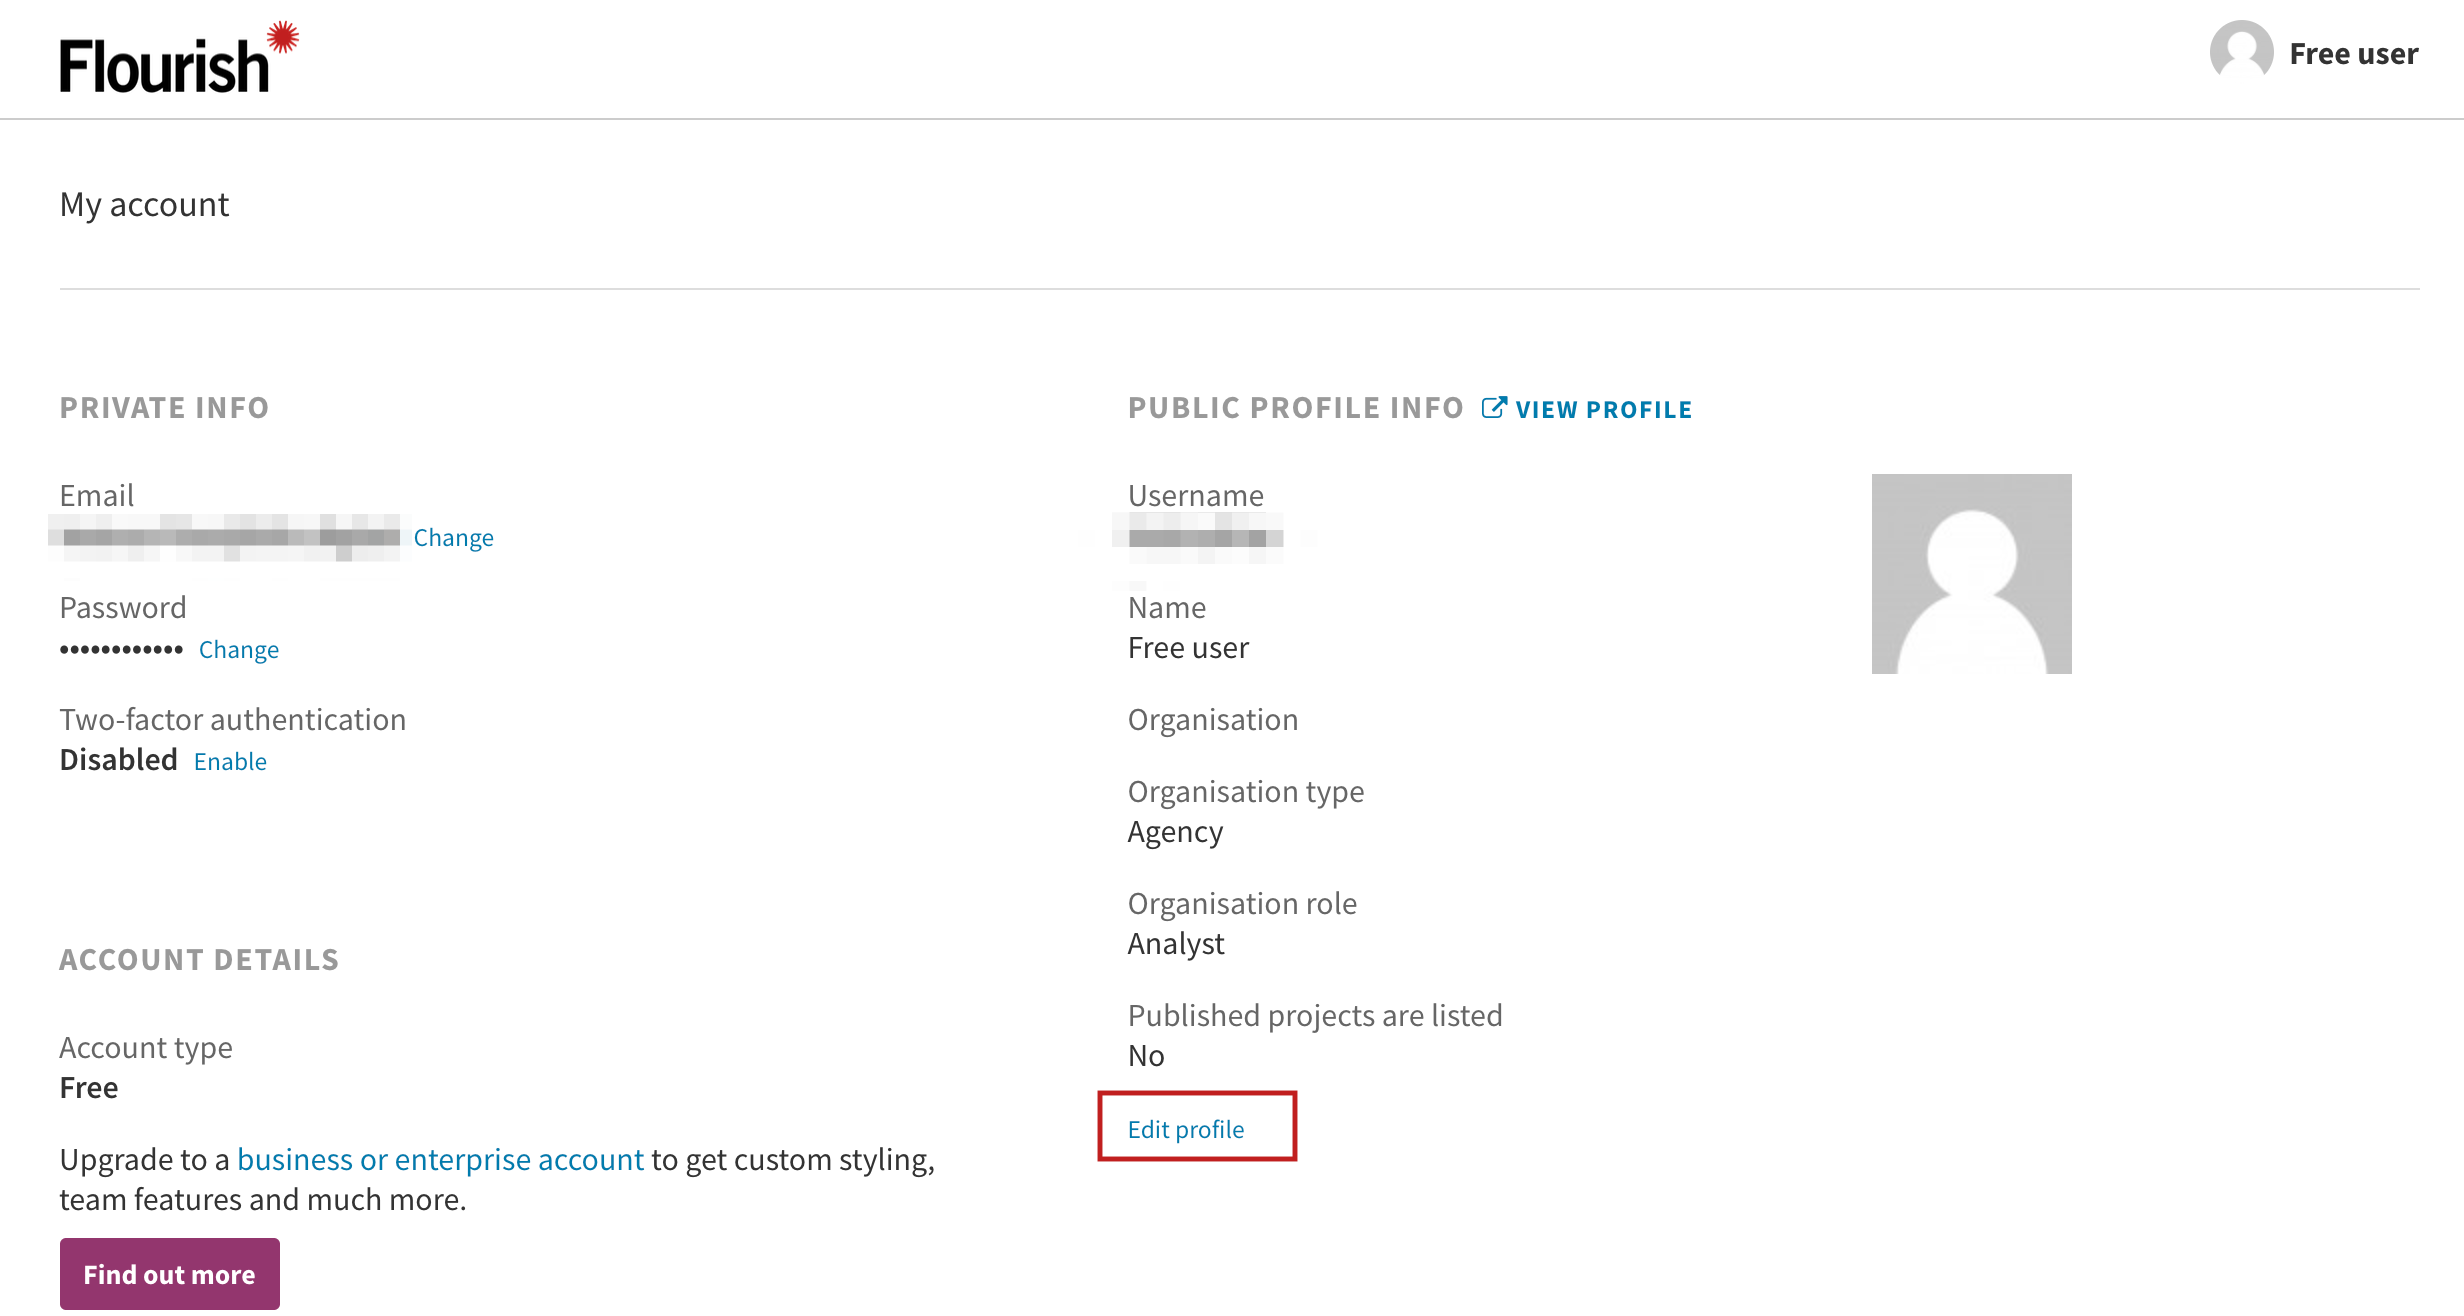
Task: Click the Disabled two-factor status text
Action: (118, 760)
